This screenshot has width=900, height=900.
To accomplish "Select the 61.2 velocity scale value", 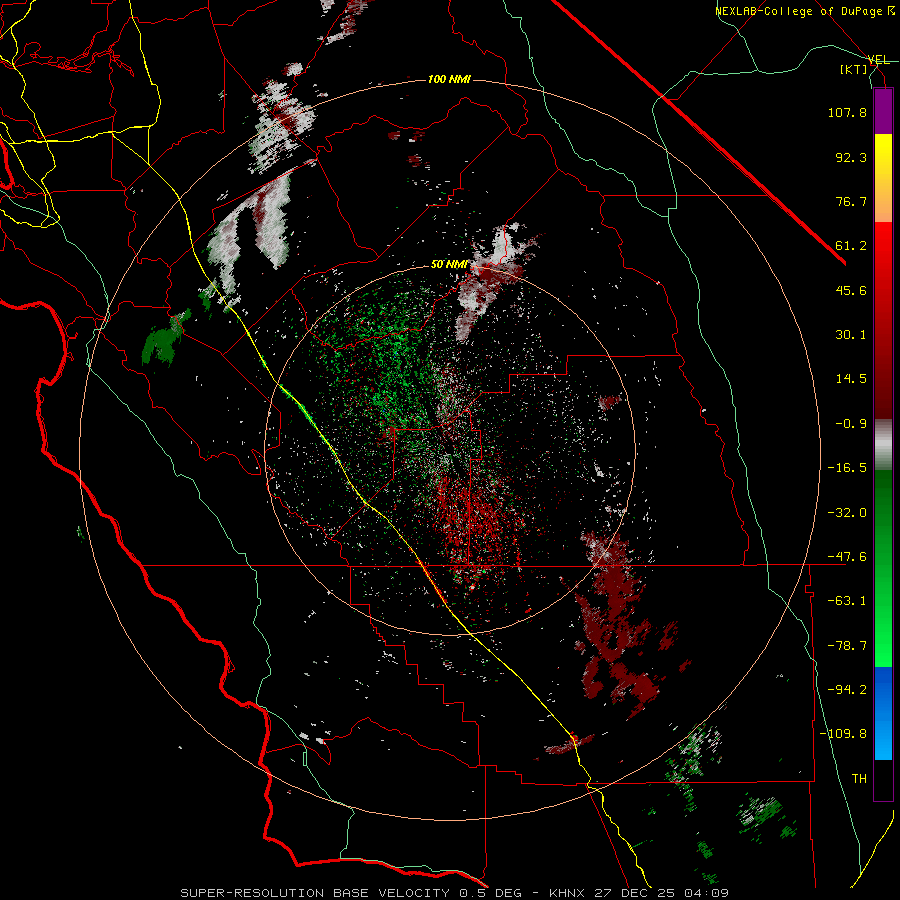I will click(851, 246).
